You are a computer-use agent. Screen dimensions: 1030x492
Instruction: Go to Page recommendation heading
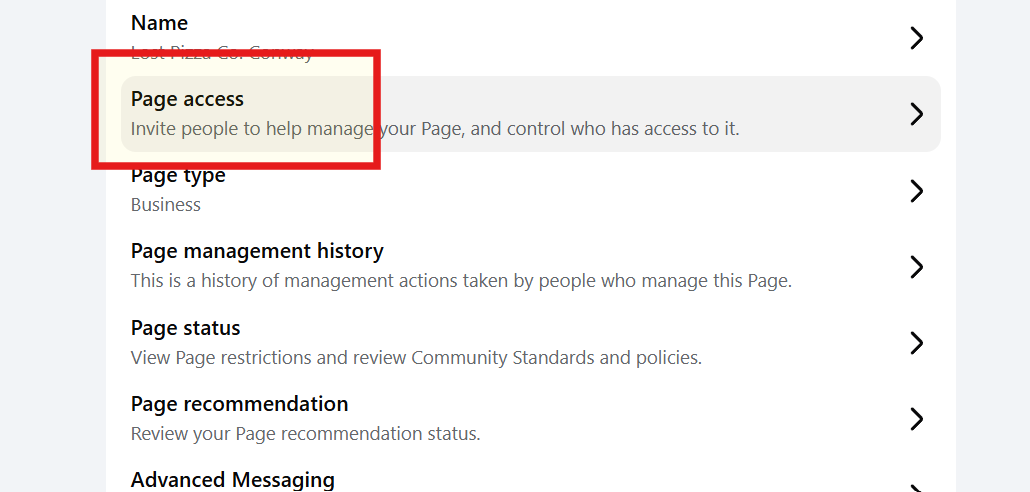239,404
